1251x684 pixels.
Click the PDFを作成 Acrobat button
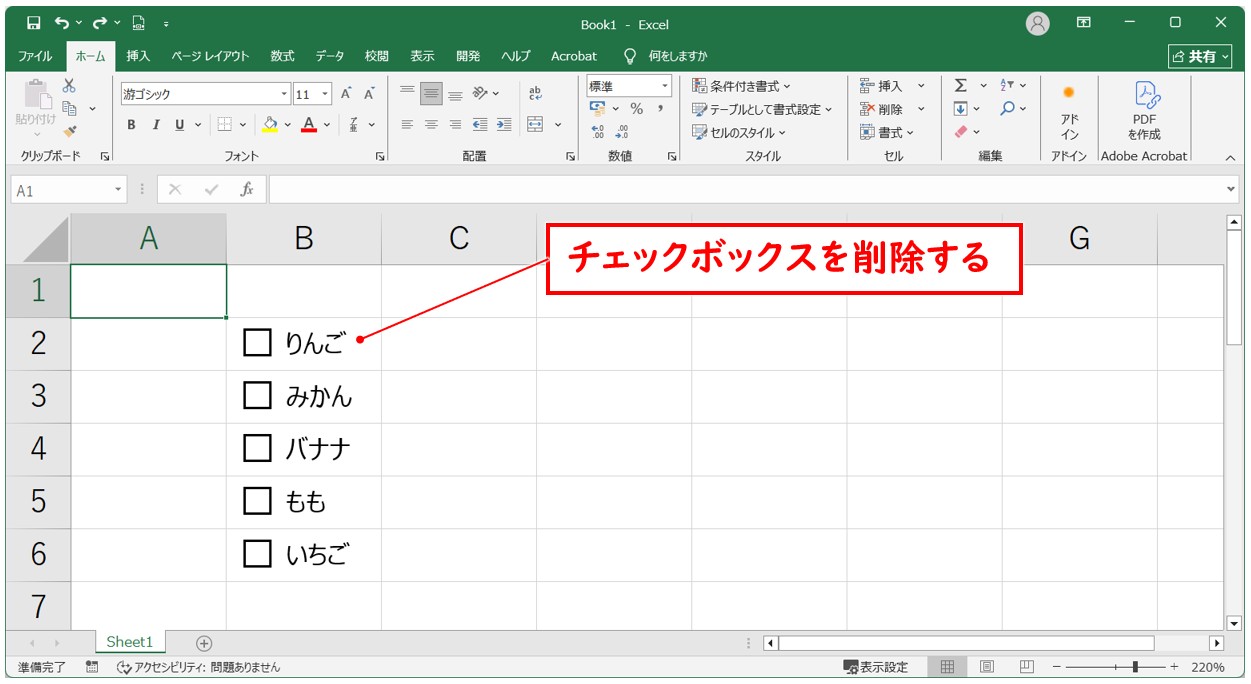pos(1144,111)
